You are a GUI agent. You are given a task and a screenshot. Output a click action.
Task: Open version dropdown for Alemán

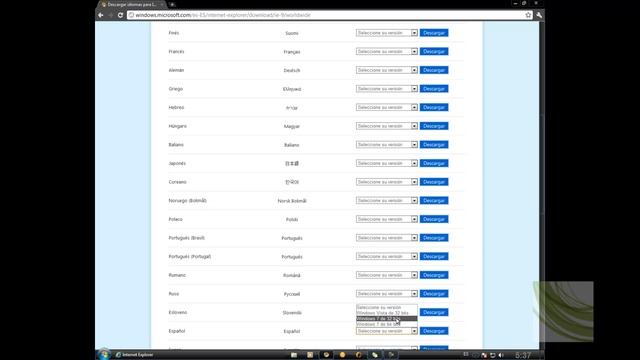click(387, 70)
